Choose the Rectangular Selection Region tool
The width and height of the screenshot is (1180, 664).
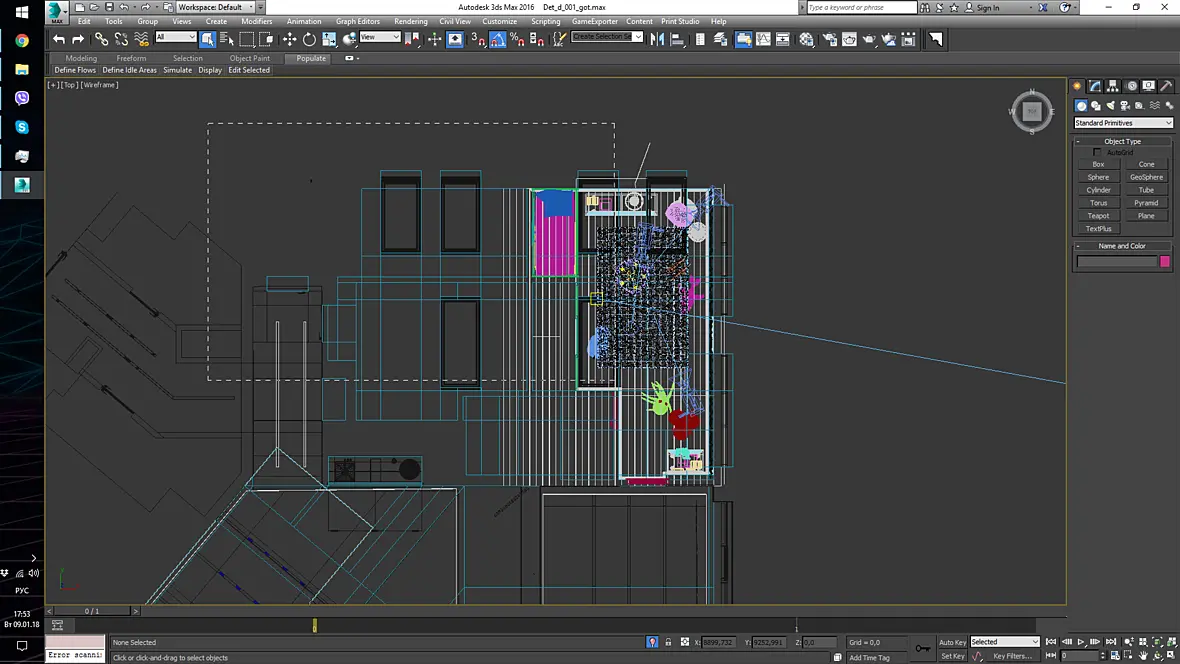(x=247, y=39)
